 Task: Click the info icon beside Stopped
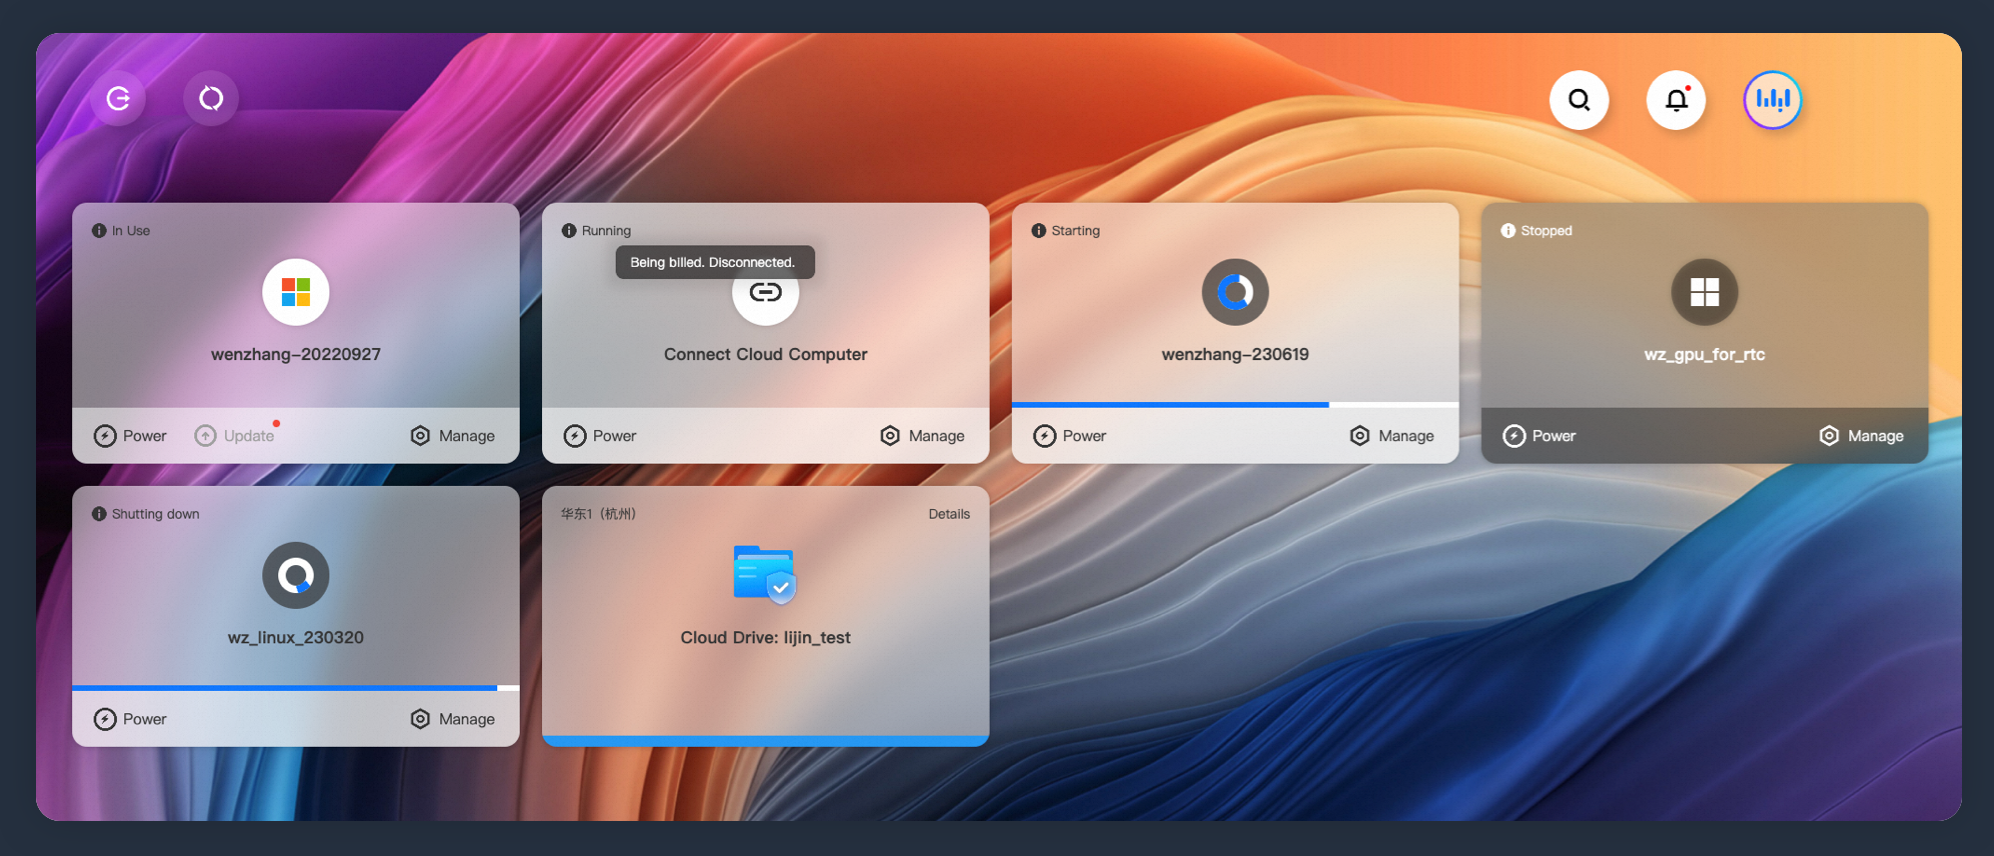[1508, 231]
